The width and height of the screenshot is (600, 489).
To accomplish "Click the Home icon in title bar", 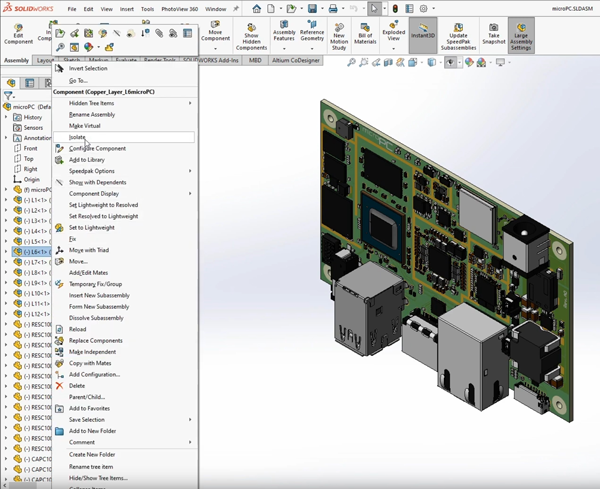I will (x=257, y=8).
